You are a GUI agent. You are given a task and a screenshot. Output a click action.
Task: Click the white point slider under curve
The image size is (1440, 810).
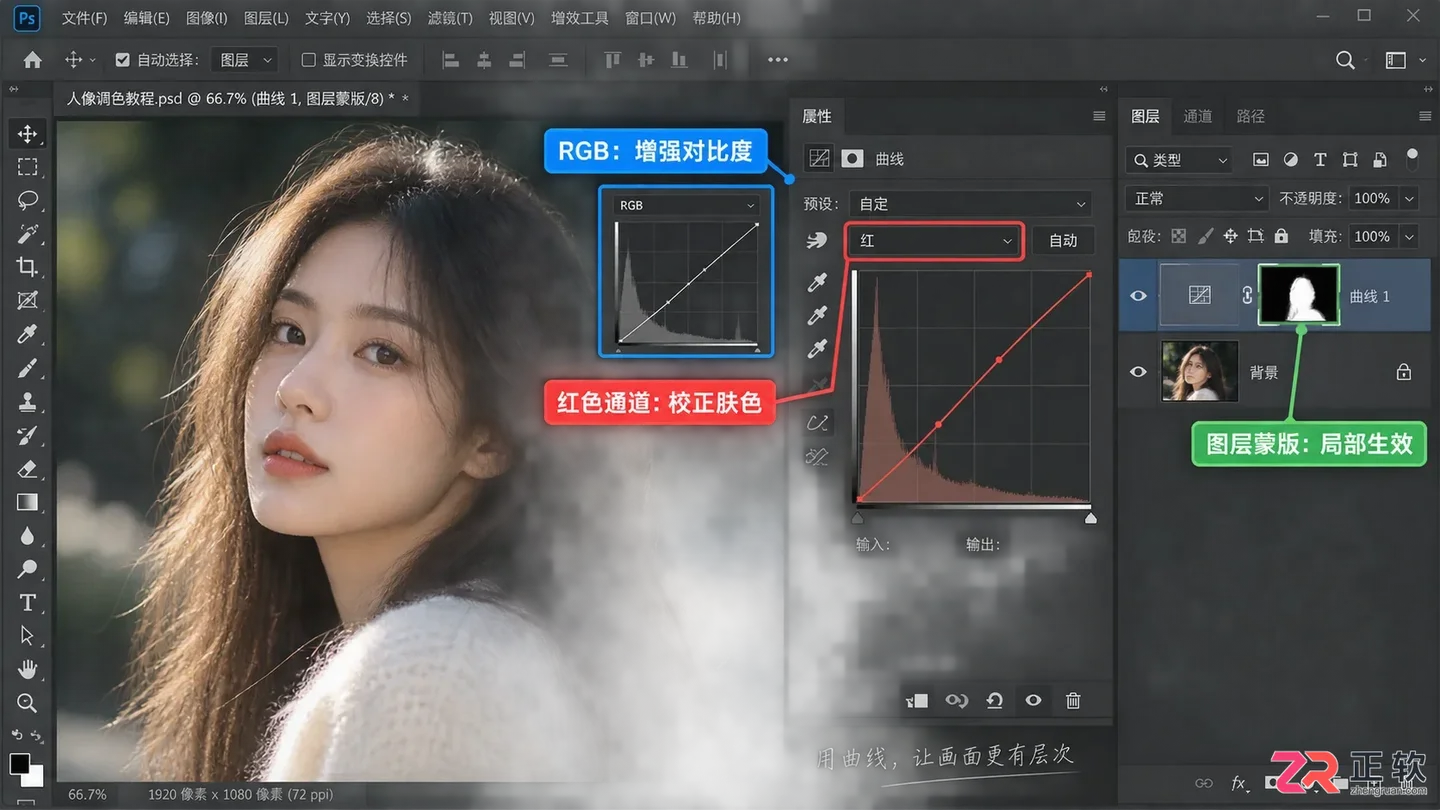click(x=1090, y=518)
